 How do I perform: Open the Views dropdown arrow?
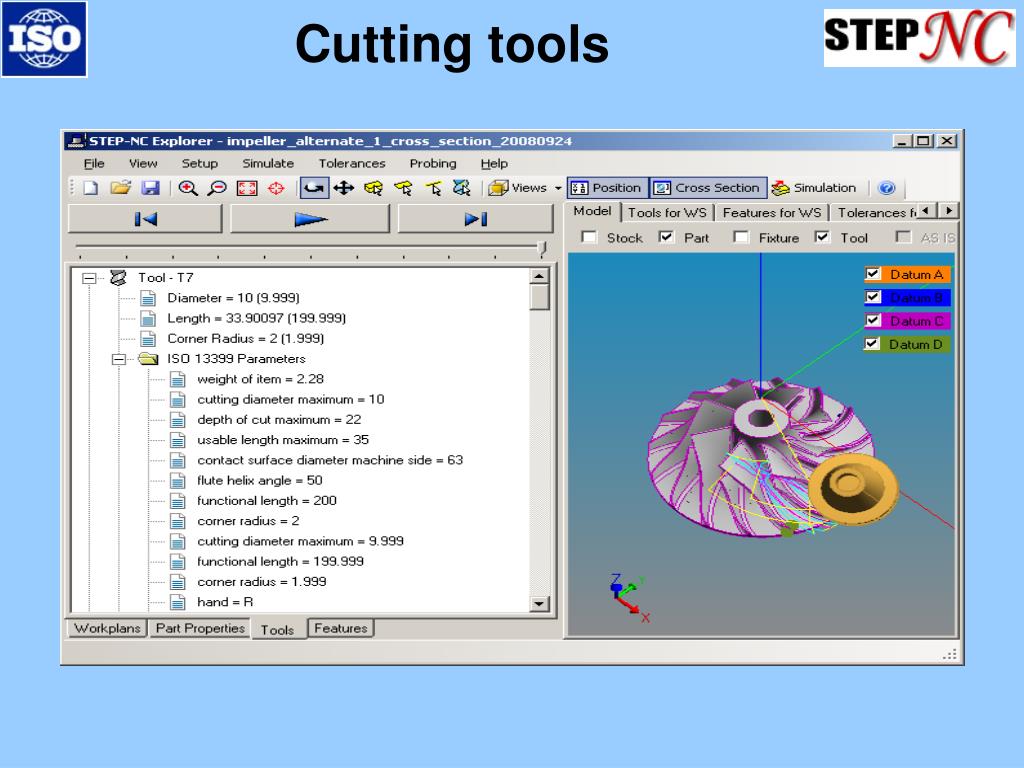click(558, 188)
